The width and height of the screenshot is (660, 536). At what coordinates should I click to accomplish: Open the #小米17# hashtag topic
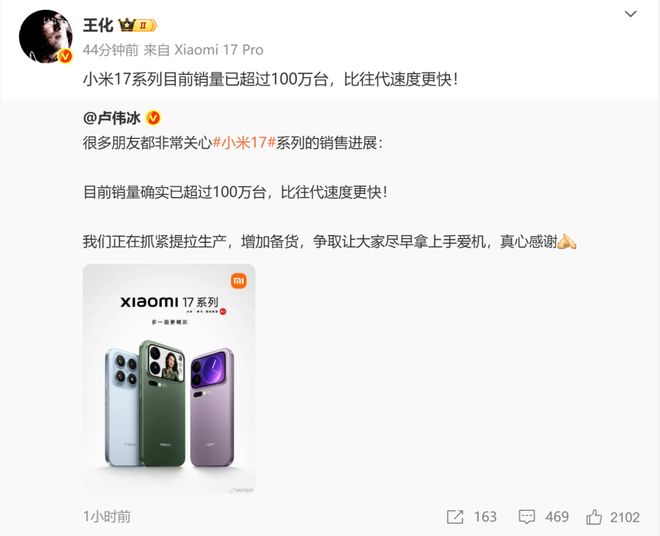click(244, 143)
